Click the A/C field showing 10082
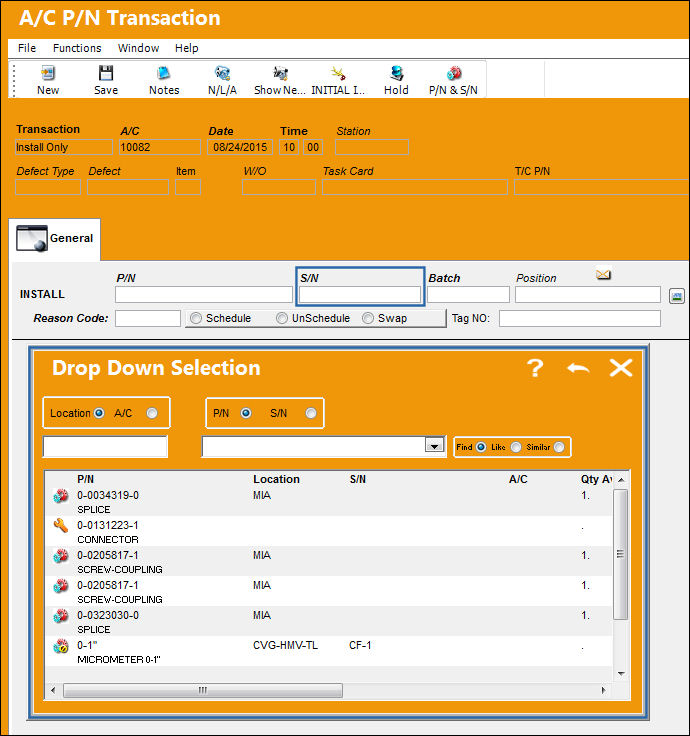The image size is (690, 736). coord(160,147)
